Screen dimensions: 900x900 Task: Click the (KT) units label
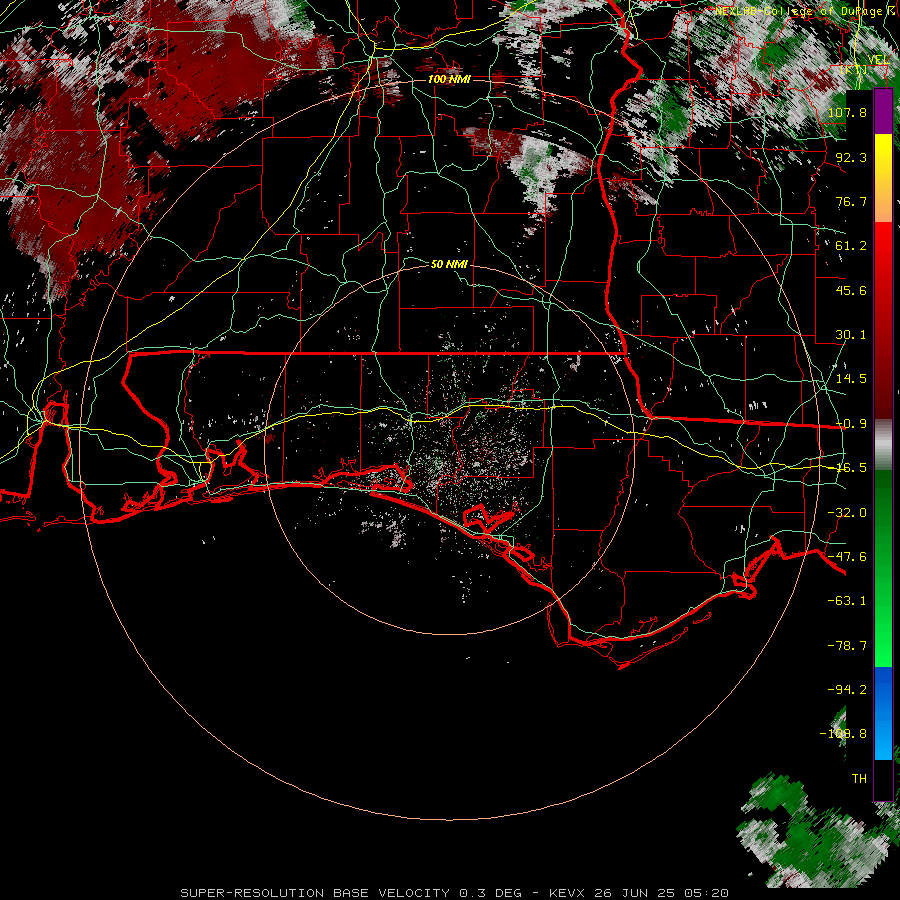(x=854, y=69)
